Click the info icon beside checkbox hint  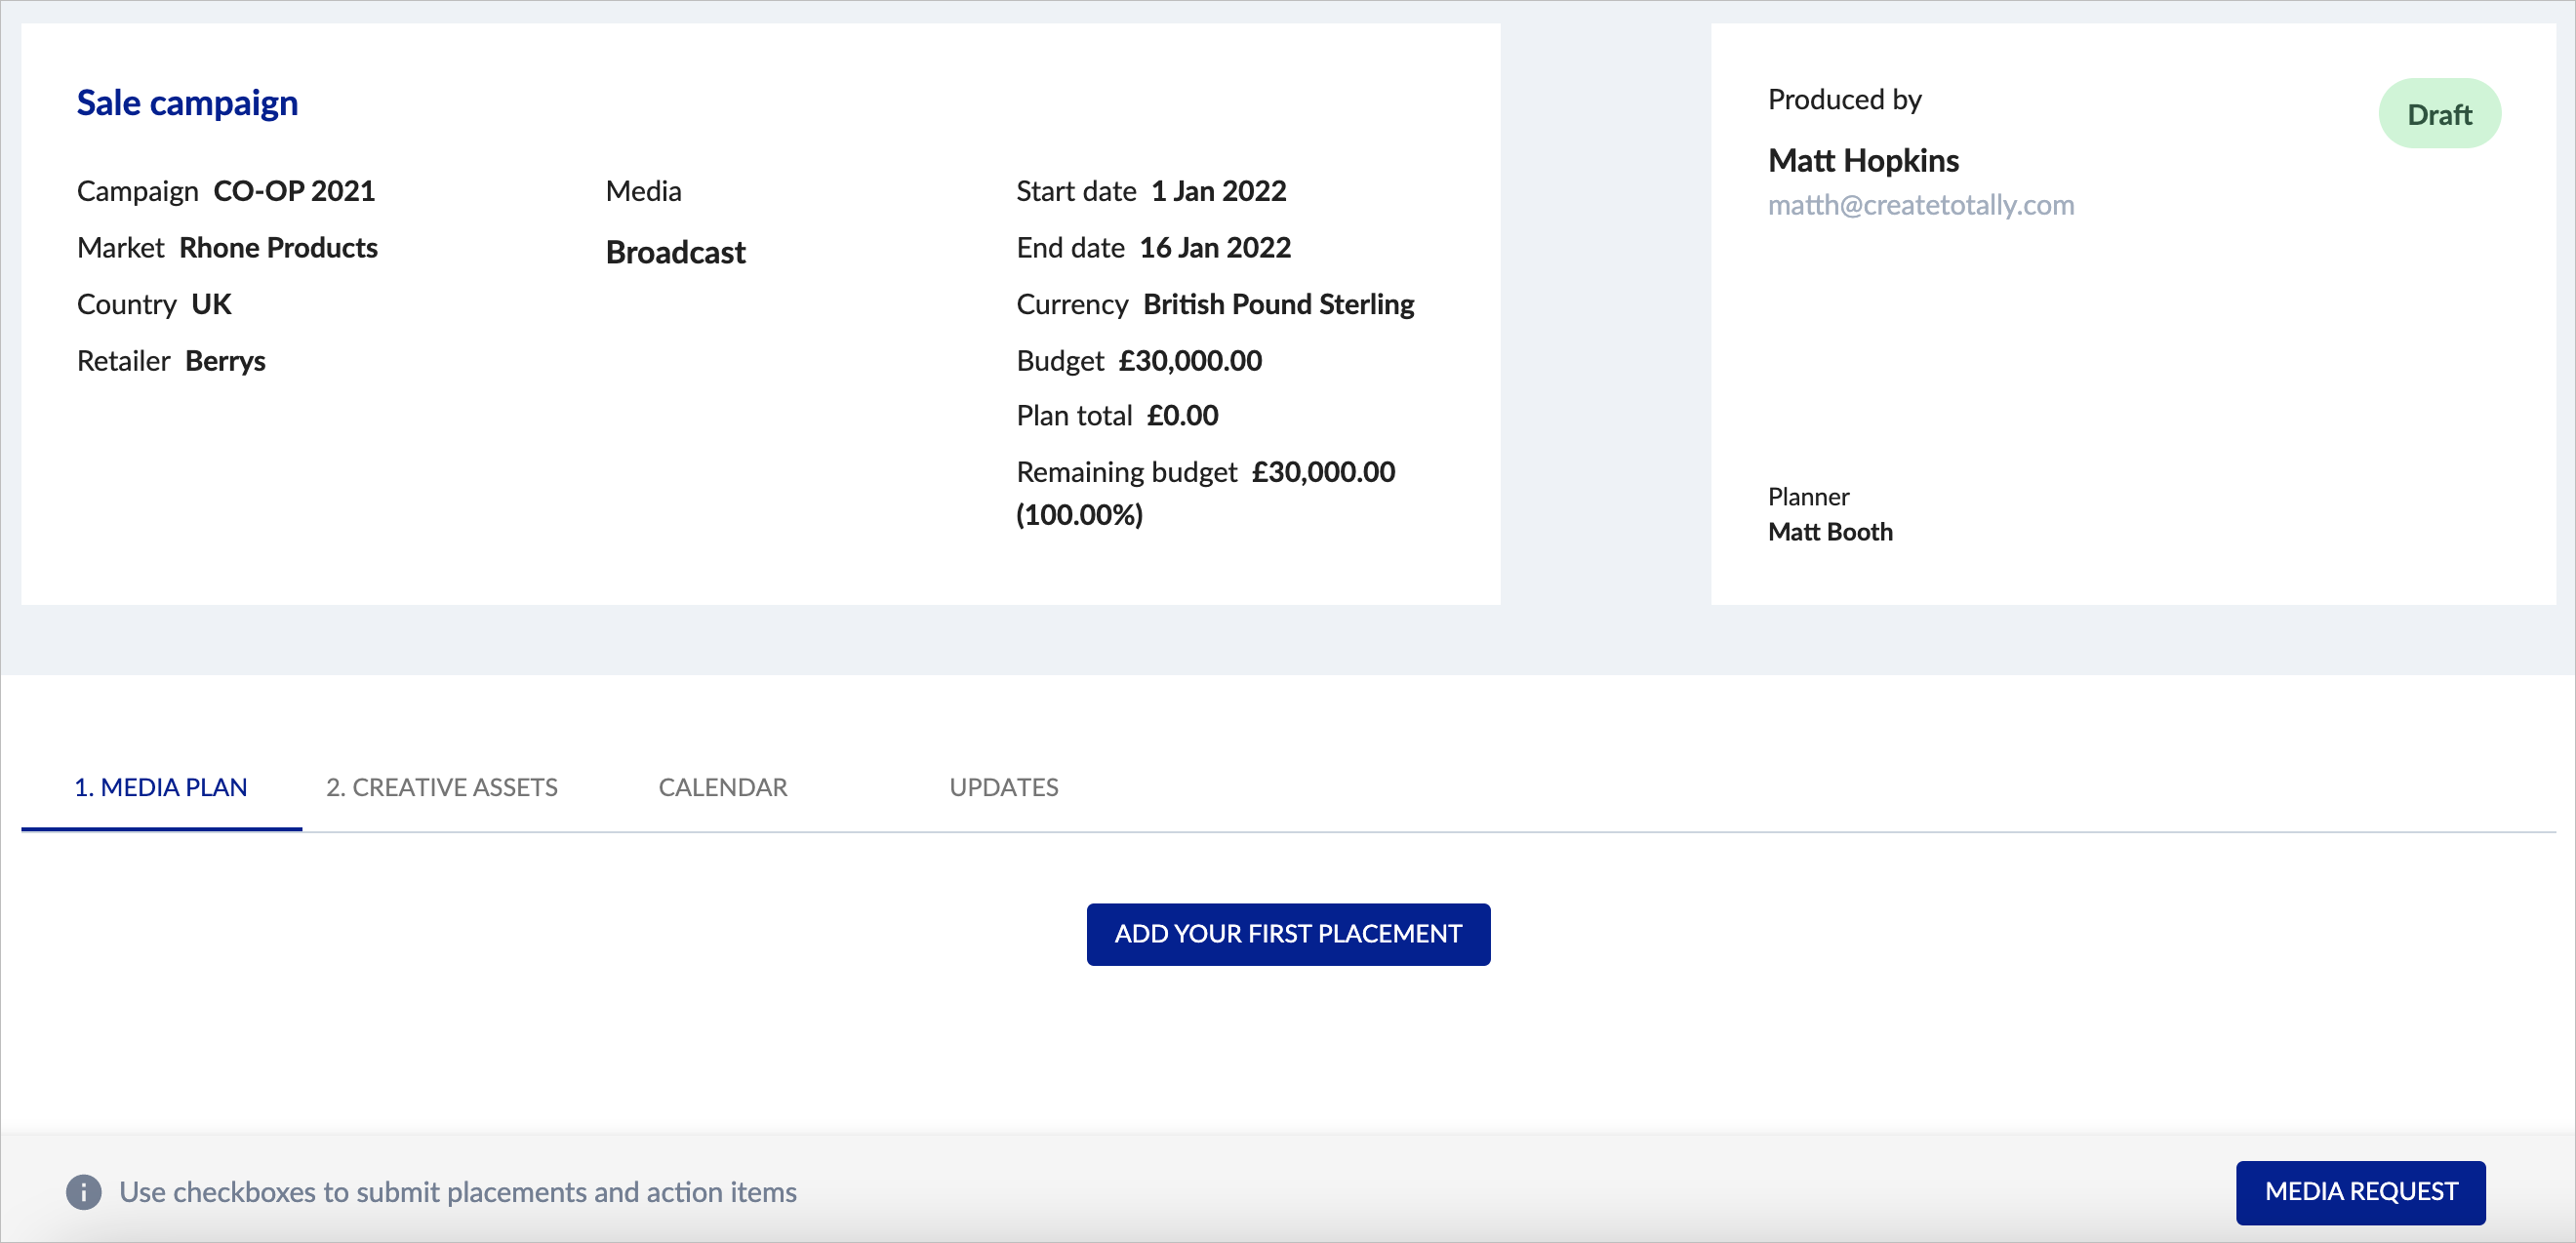click(84, 1192)
